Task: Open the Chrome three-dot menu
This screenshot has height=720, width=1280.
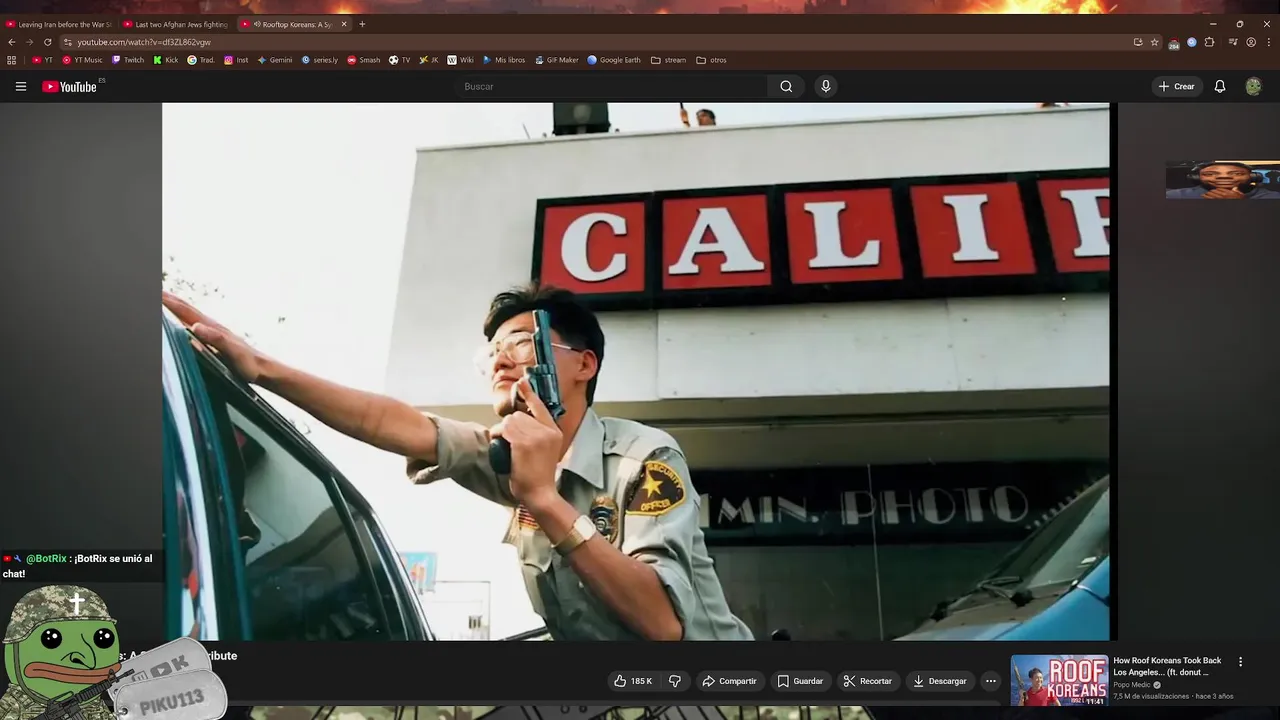Action: click(x=1269, y=42)
